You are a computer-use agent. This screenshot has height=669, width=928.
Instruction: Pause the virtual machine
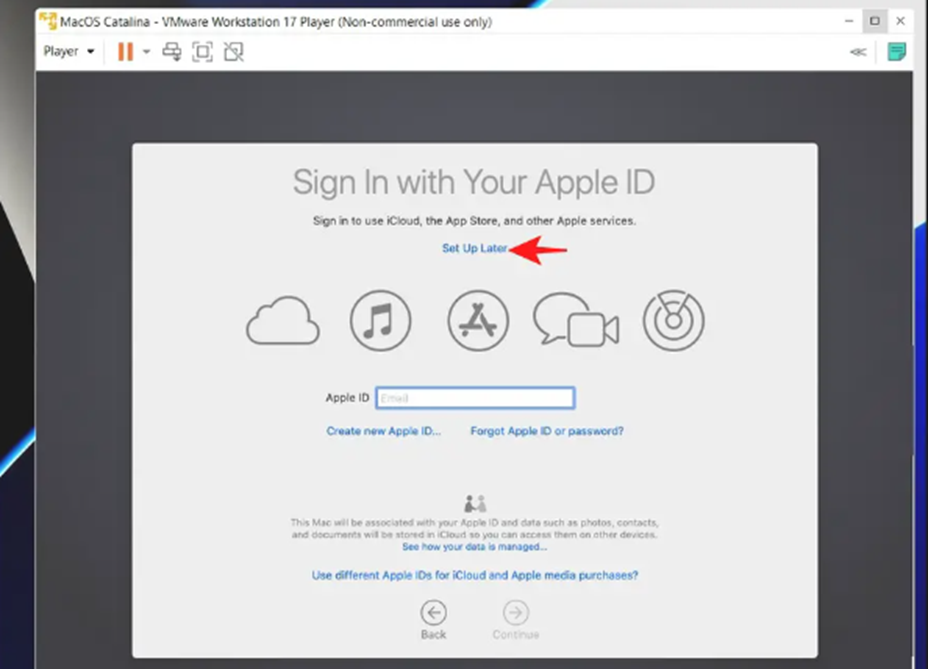125,52
